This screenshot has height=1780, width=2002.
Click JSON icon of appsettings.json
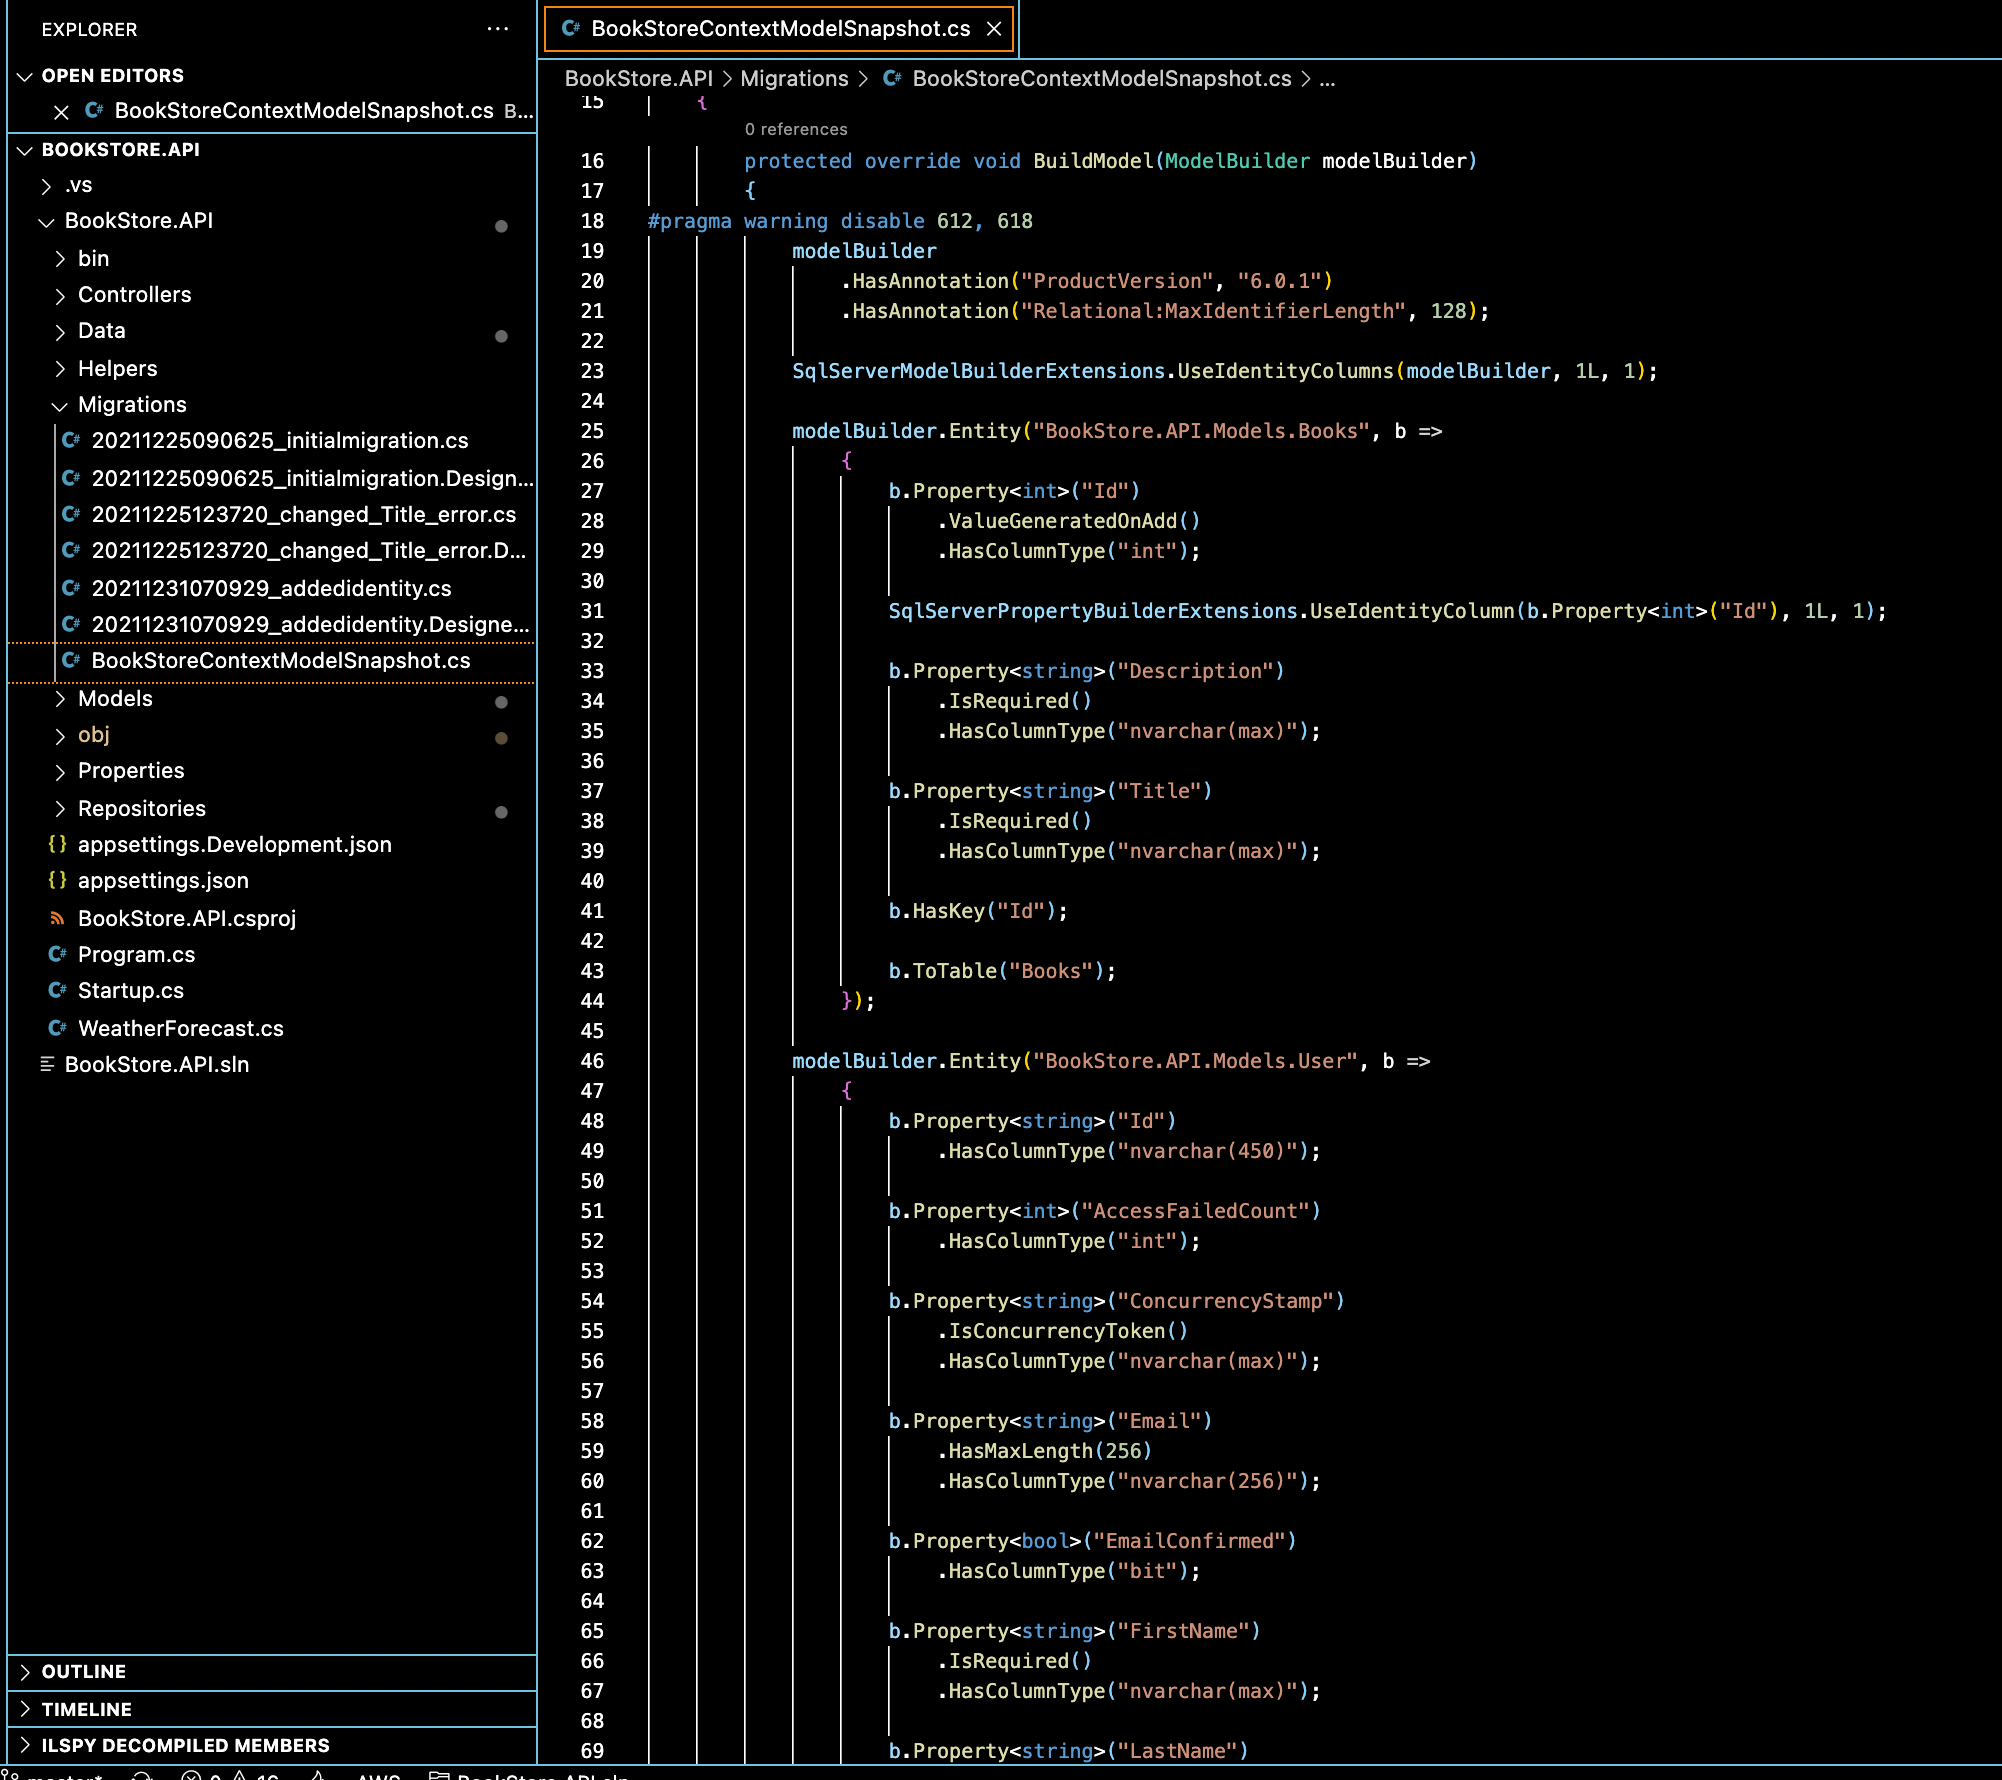coord(57,880)
